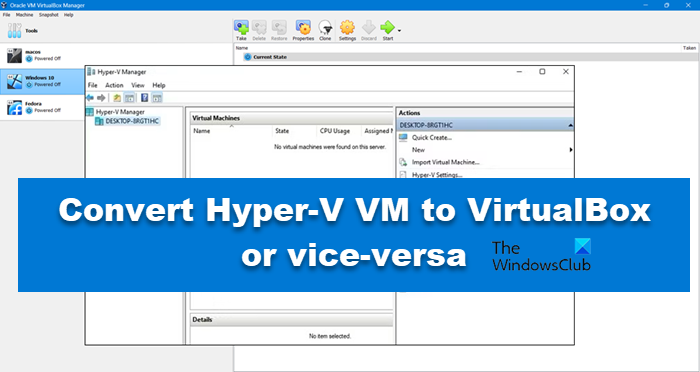Open snapshot Properties in VirtualBox toolbar

303,30
